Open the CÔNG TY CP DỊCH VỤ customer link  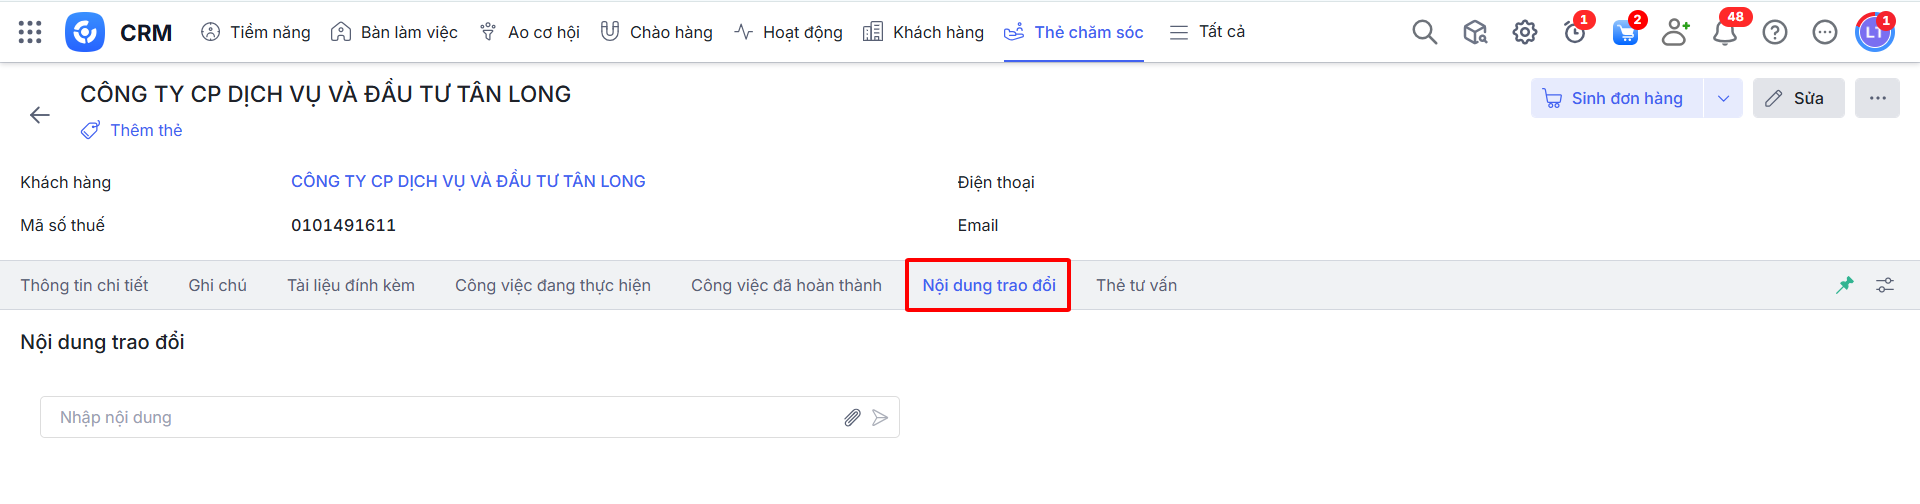468,181
